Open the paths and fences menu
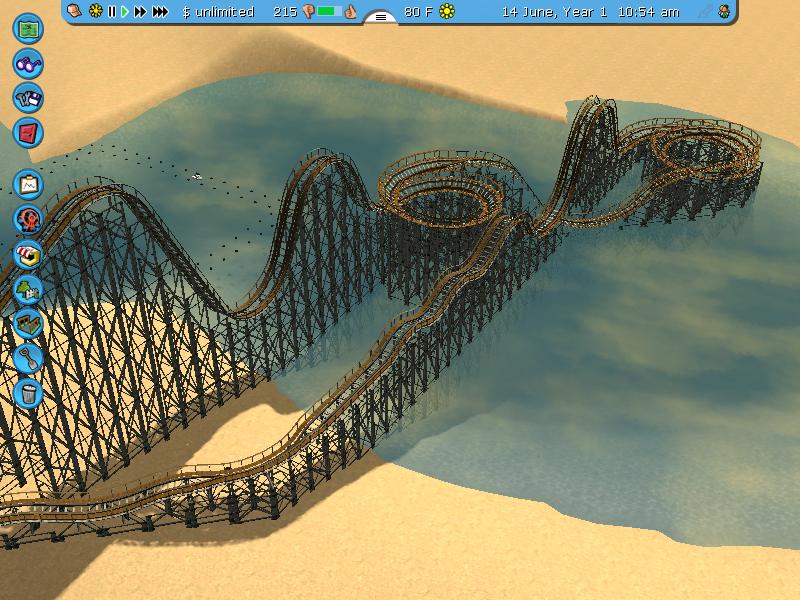800x600 pixels. [x=28, y=324]
